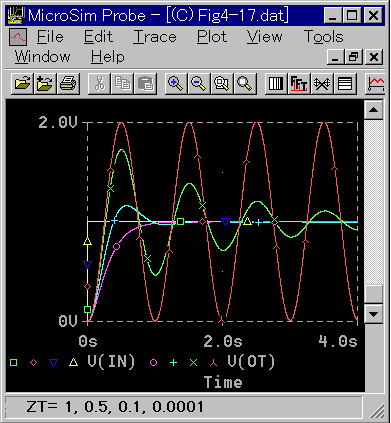Click the 2.0V Y-axis label

pyautogui.click(x=58, y=123)
